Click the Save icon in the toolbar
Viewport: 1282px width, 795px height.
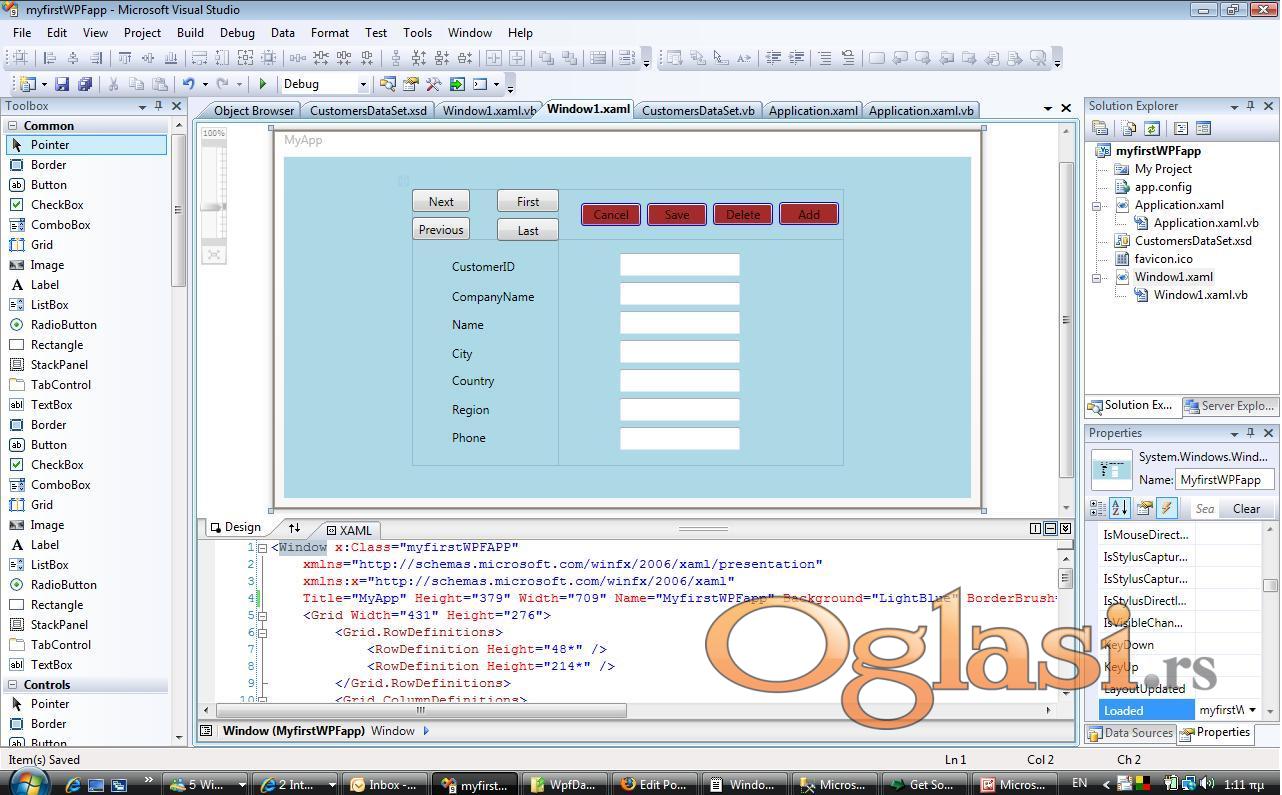tap(62, 85)
